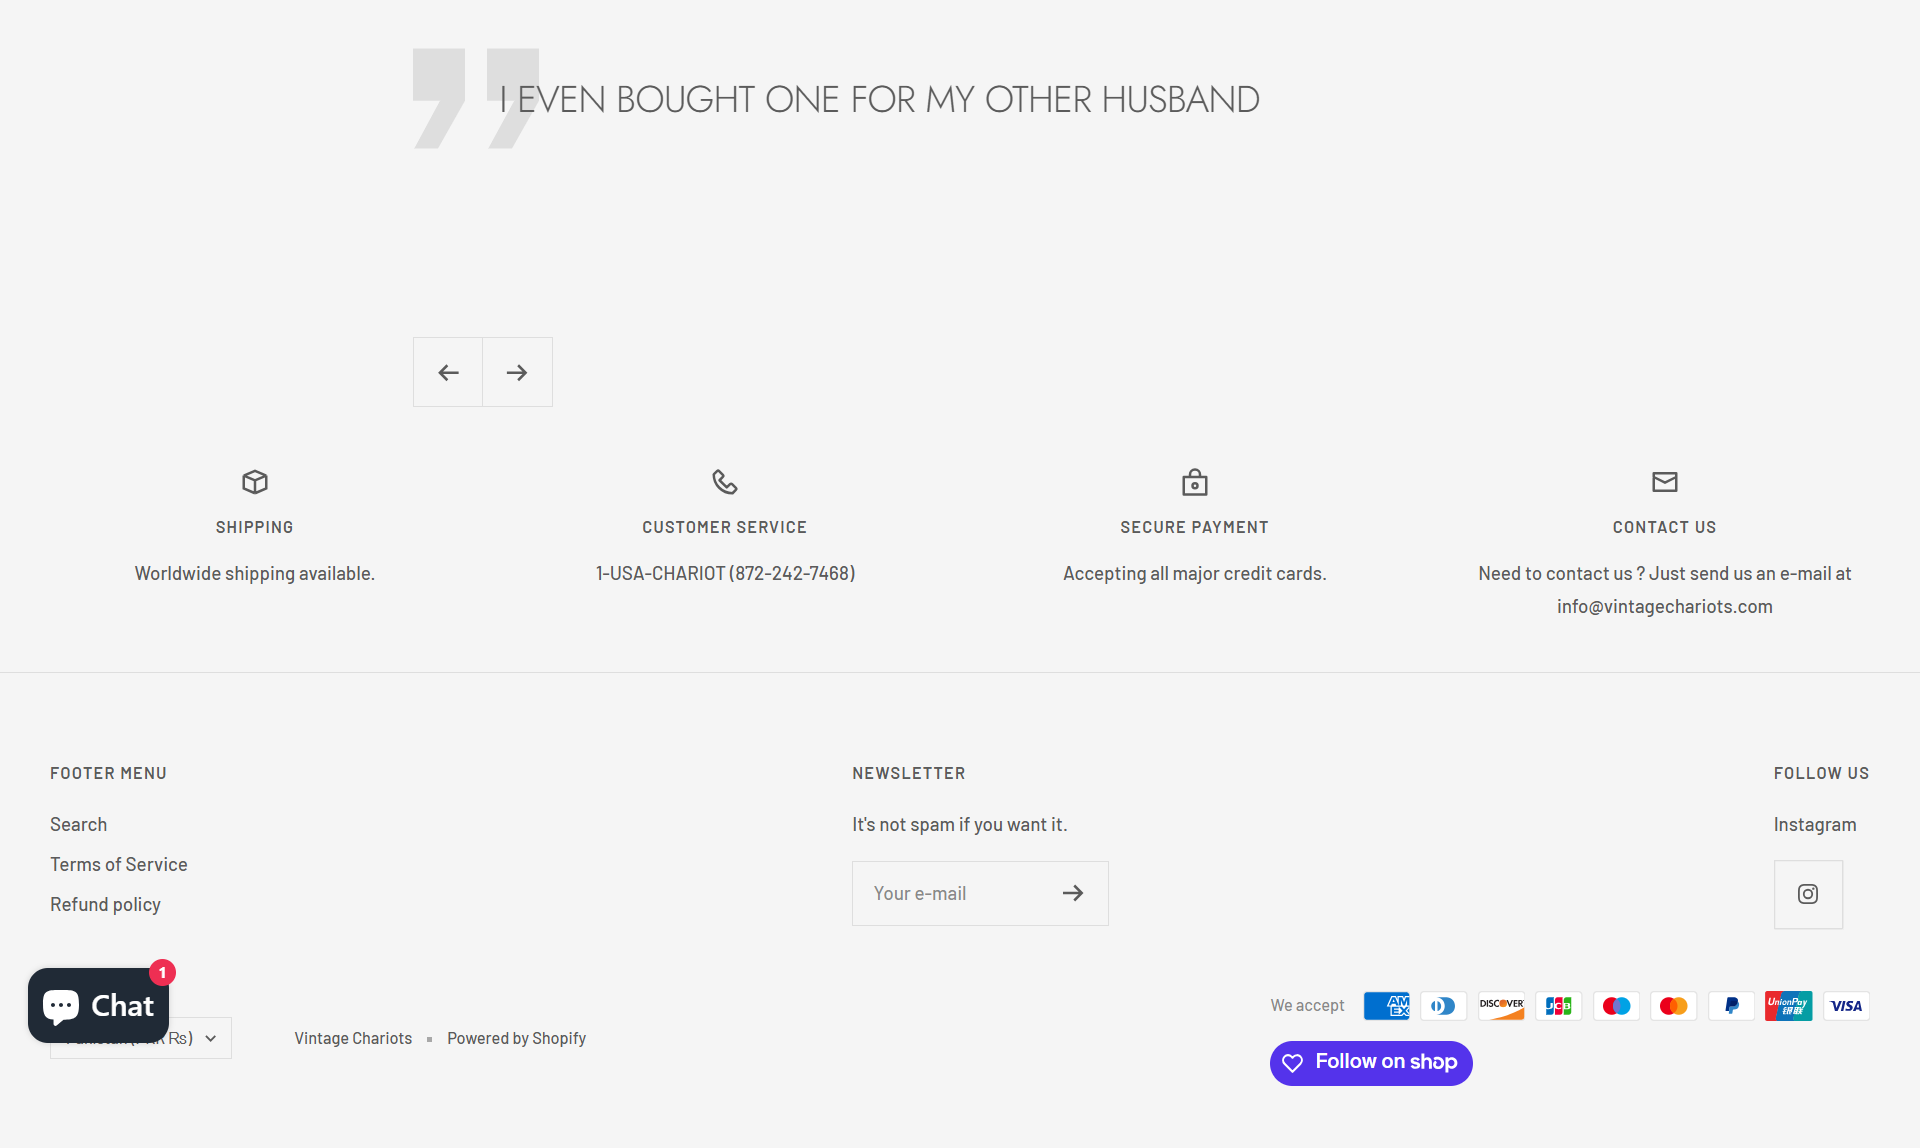This screenshot has width=1920, height=1148.
Task: Click the previous testimonial arrow
Action: [x=448, y=372]
